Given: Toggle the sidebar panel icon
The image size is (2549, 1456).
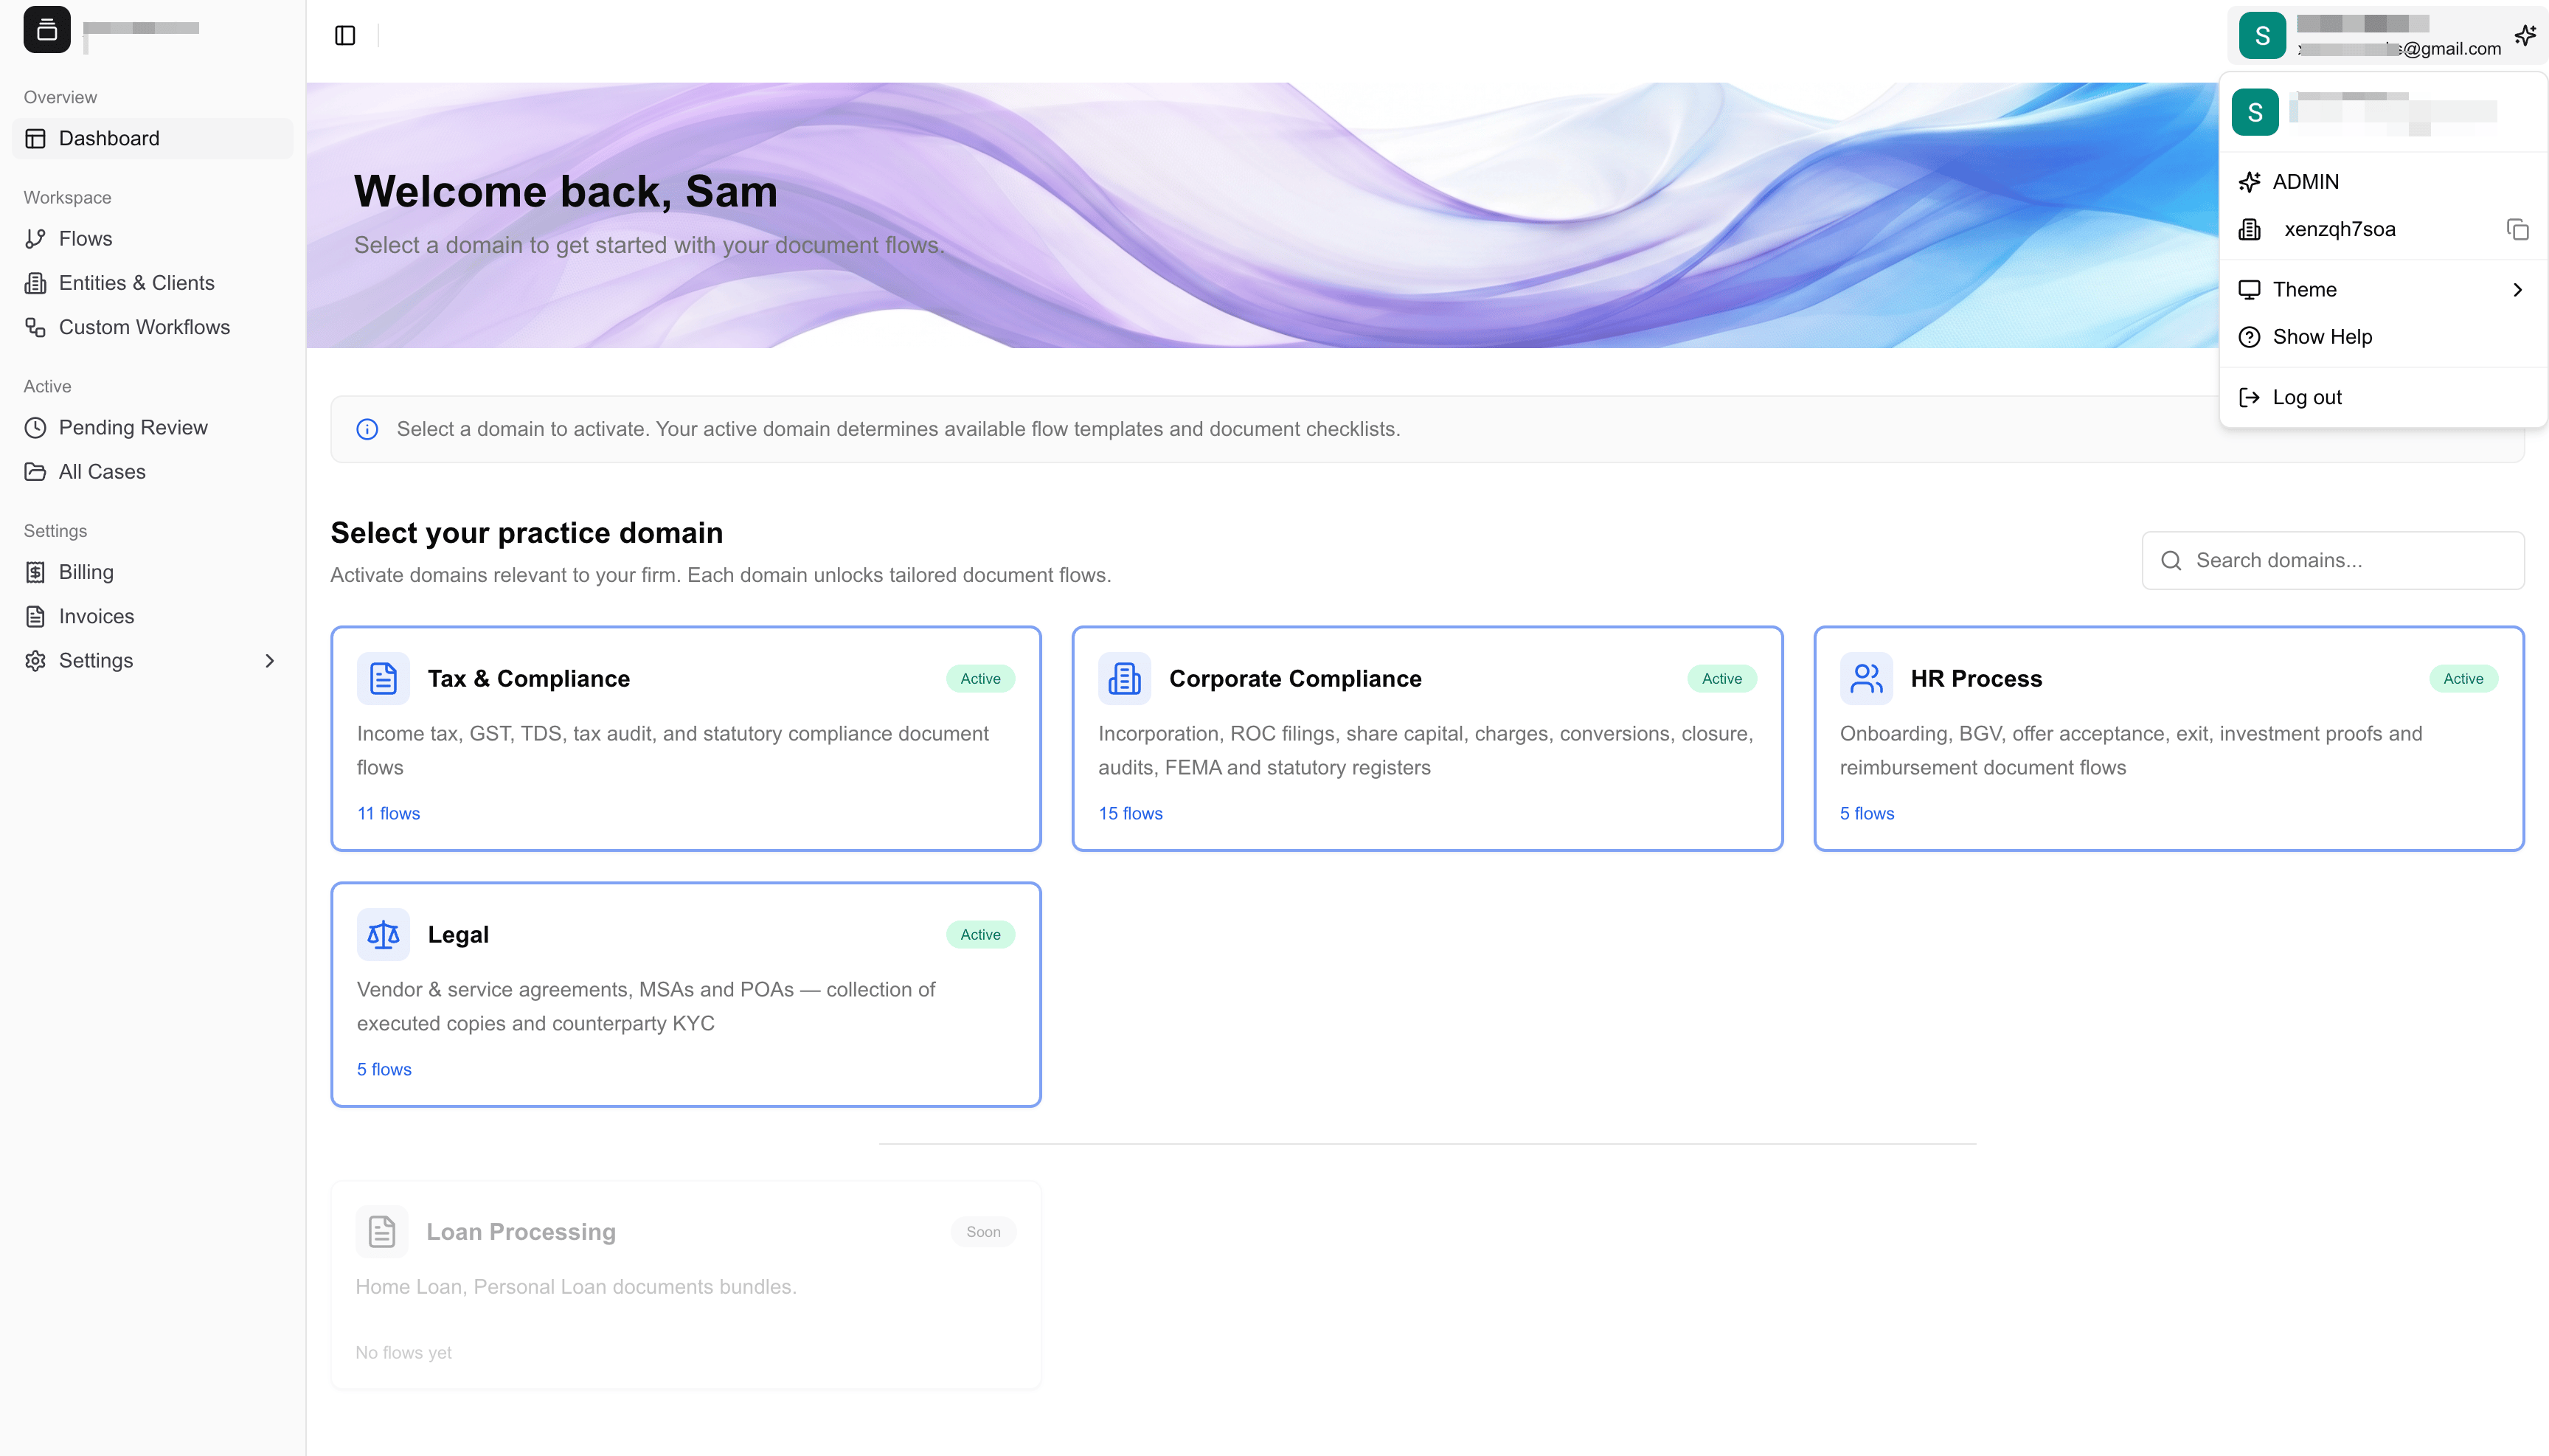Looking at the screenshot, I should tap(345, 36).
